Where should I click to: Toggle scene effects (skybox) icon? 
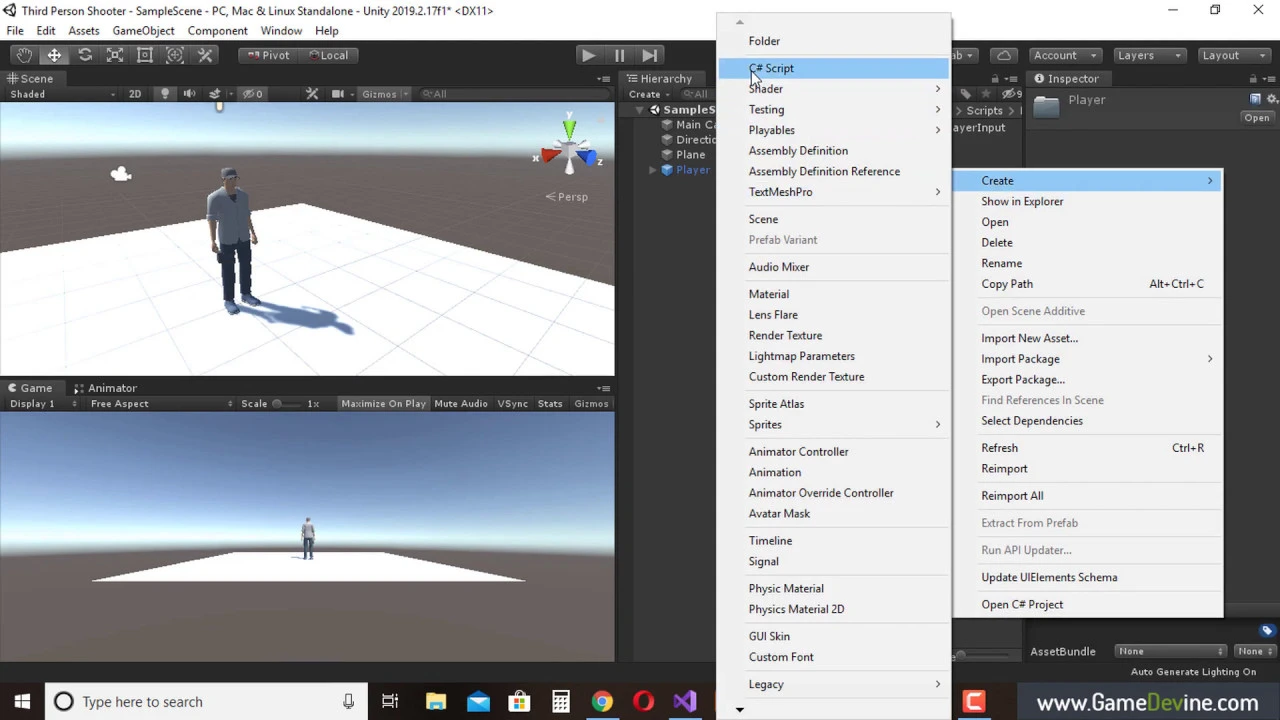(215, 94)
